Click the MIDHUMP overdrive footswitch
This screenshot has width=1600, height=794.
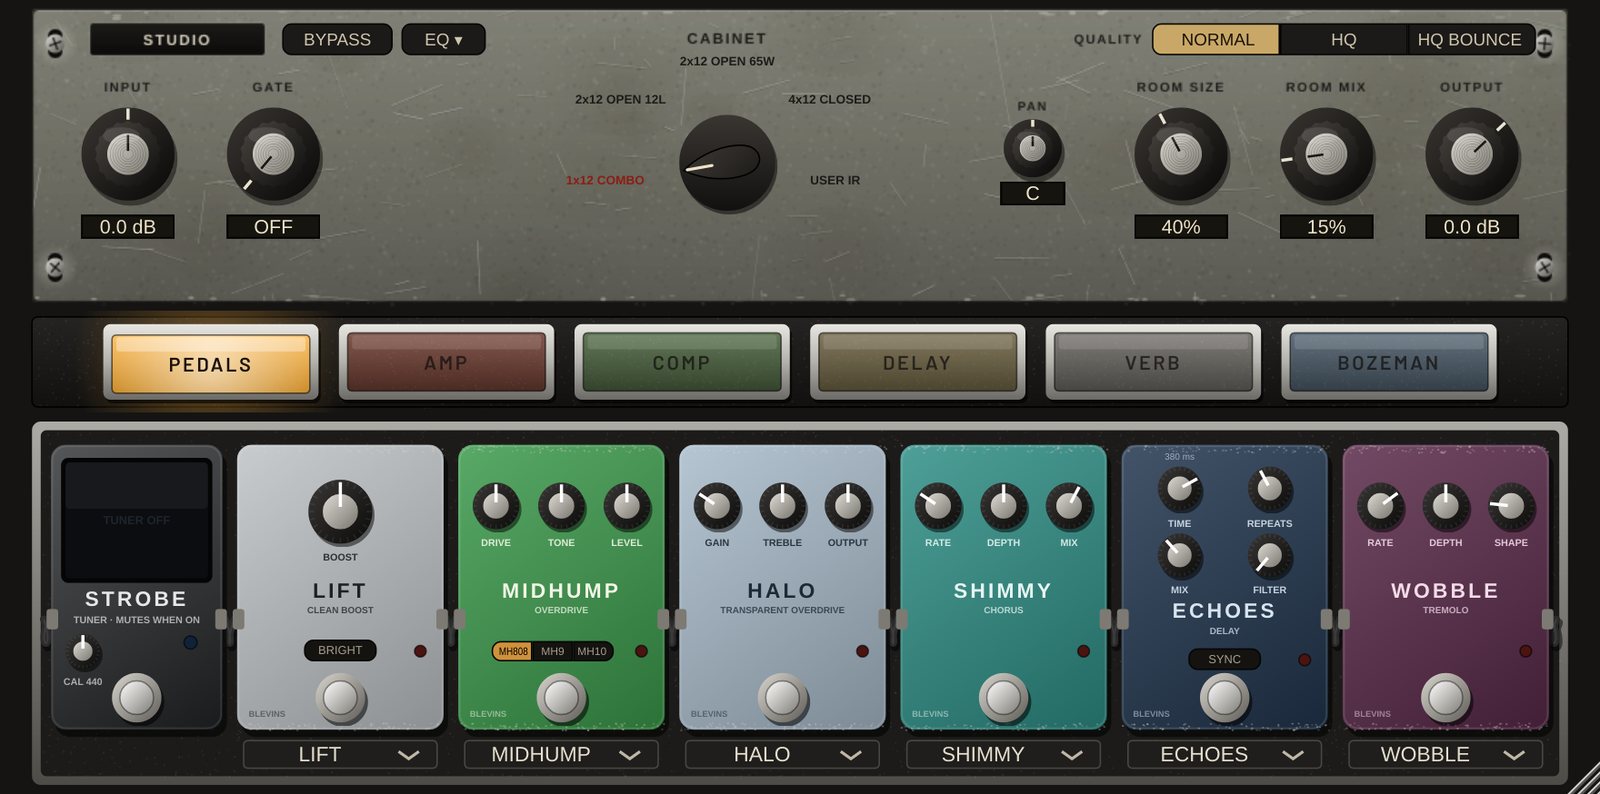(x=561, y=698)
